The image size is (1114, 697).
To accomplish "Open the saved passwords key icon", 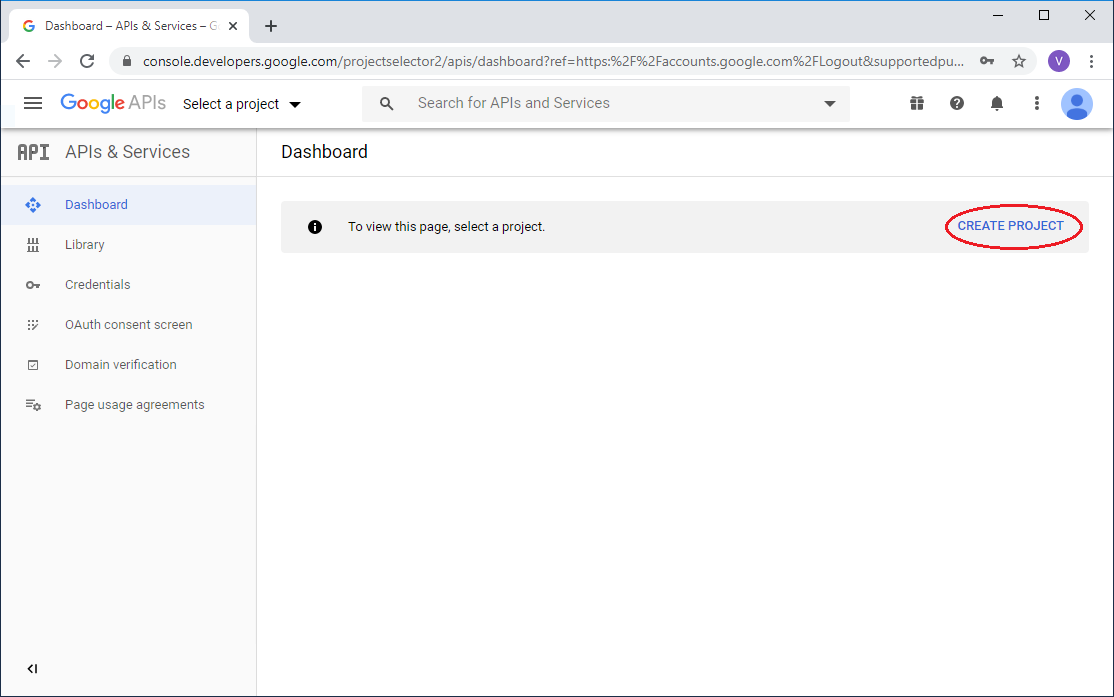I will coord(987,61).
